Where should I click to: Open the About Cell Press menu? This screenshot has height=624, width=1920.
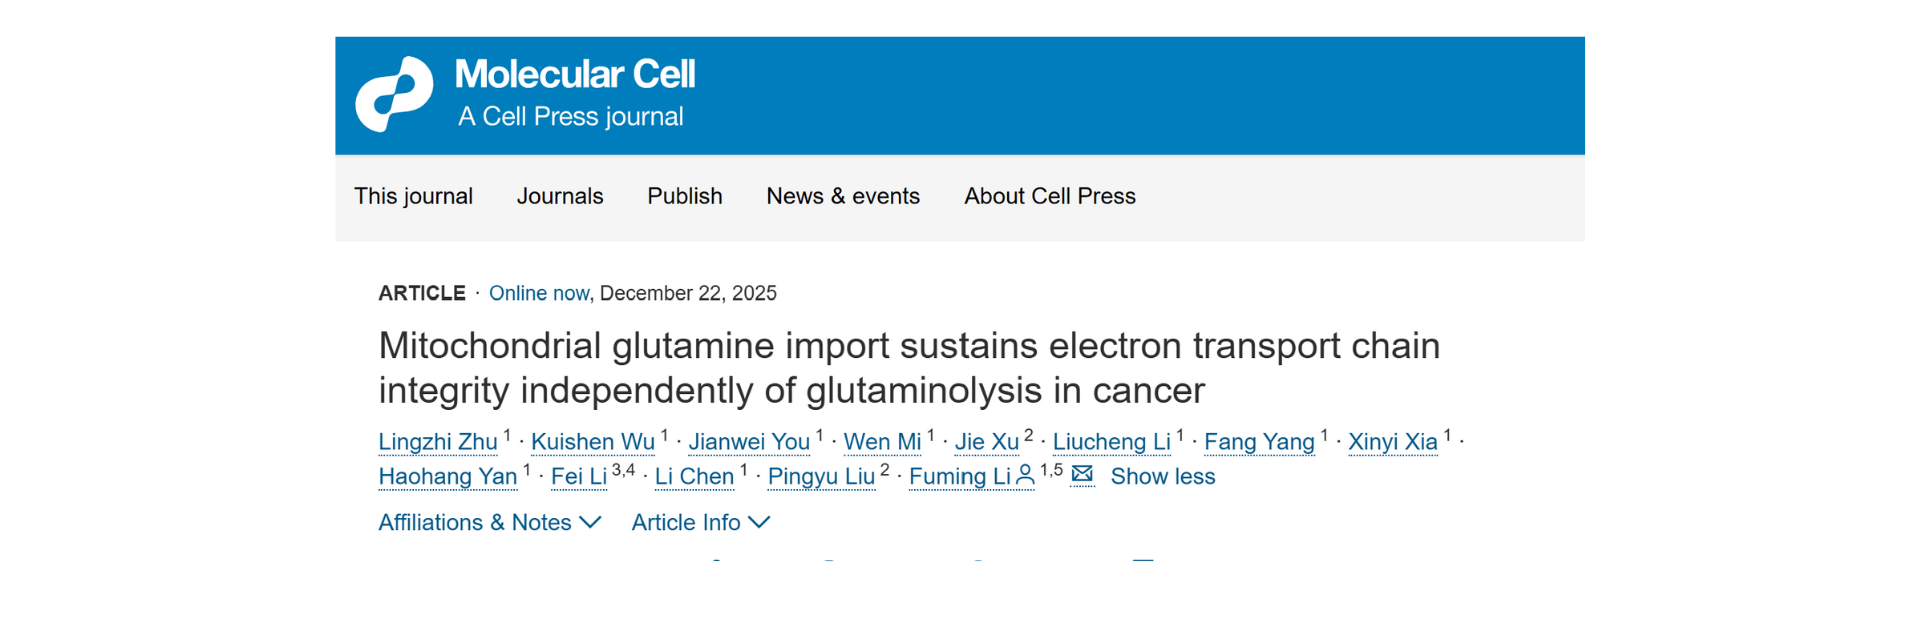click(1049, 196)
